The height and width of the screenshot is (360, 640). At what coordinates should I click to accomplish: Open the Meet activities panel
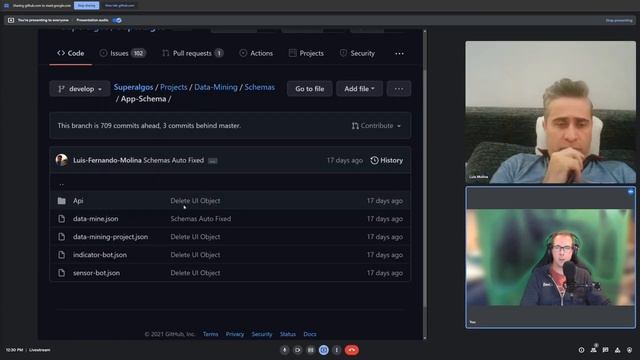[x=618, y=350]
